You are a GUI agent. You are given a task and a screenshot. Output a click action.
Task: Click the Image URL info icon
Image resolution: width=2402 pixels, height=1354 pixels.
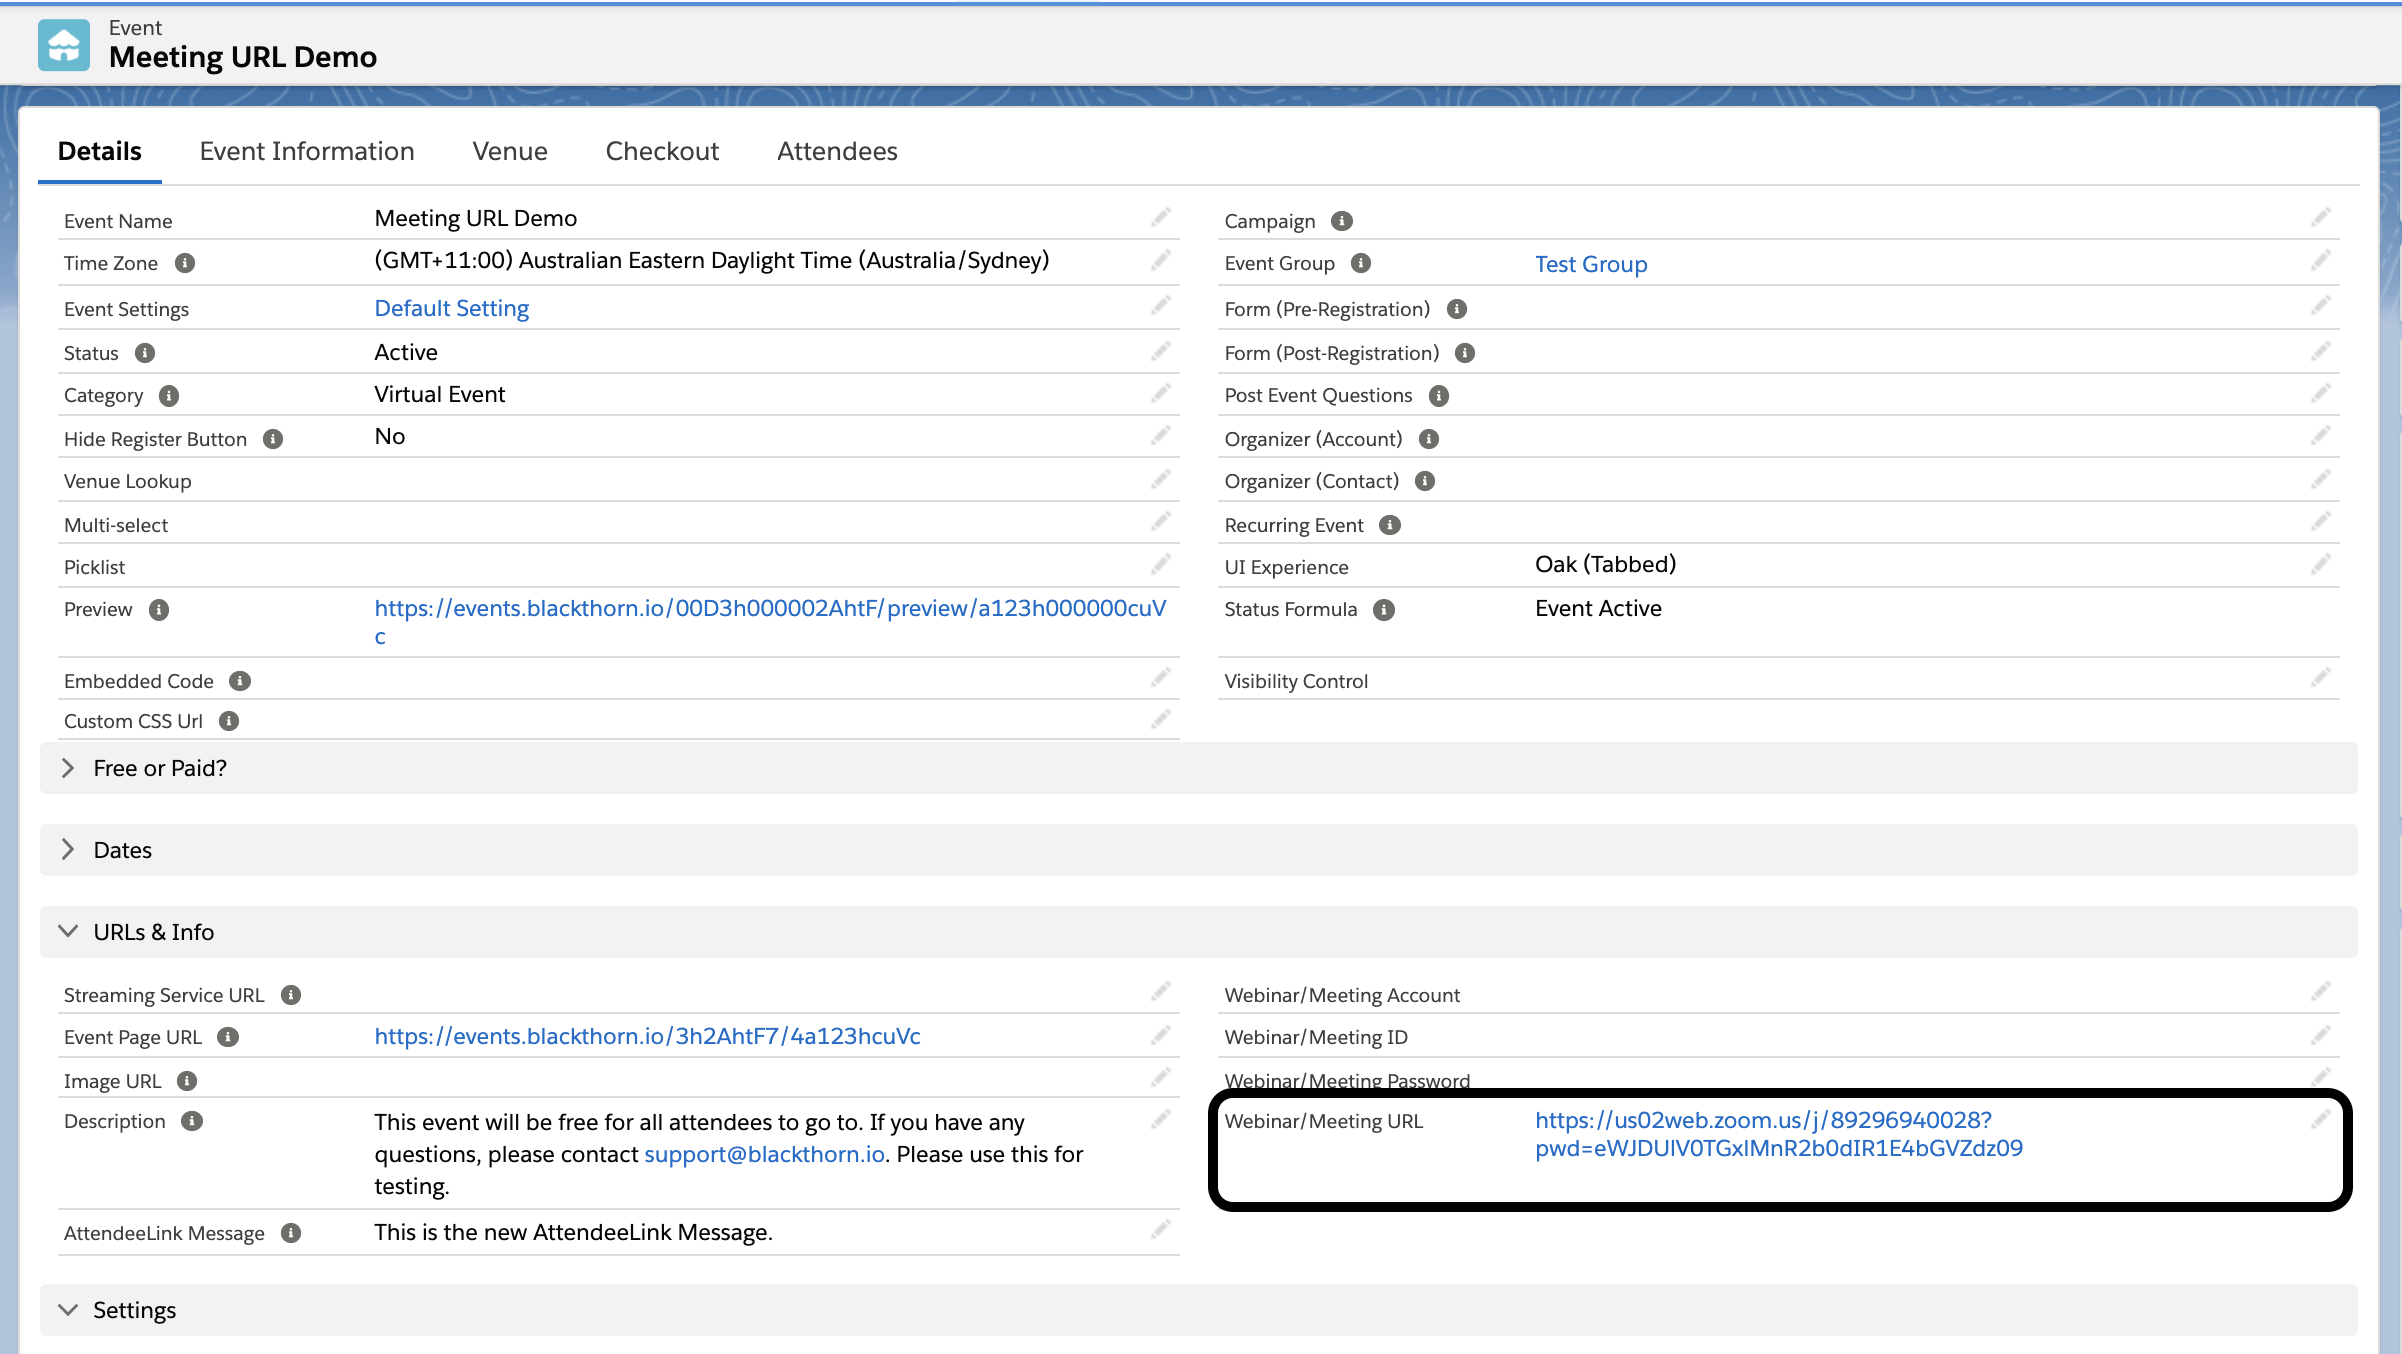(x=187, y=1081)
